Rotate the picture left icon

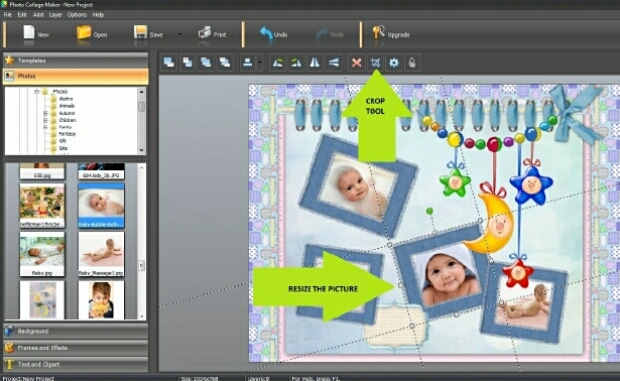coord(278,62)
